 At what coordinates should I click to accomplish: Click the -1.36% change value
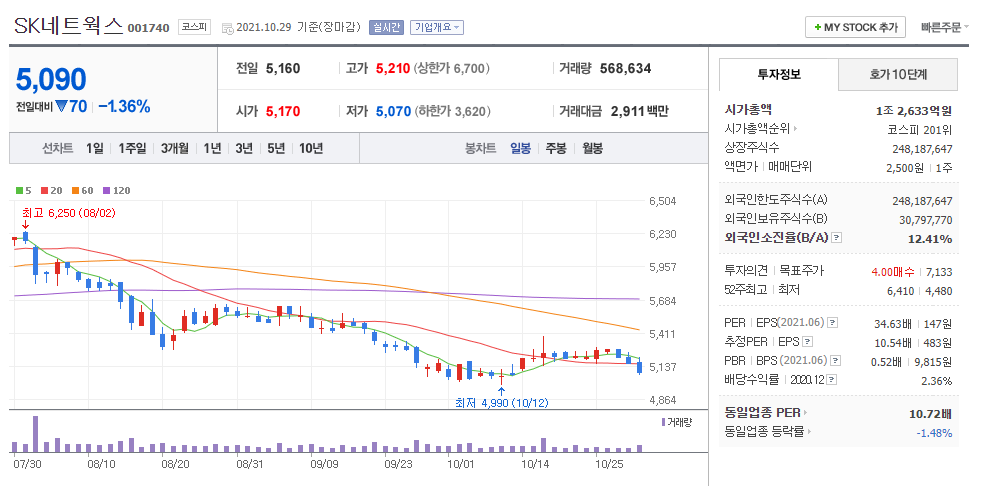coord(125,107)
